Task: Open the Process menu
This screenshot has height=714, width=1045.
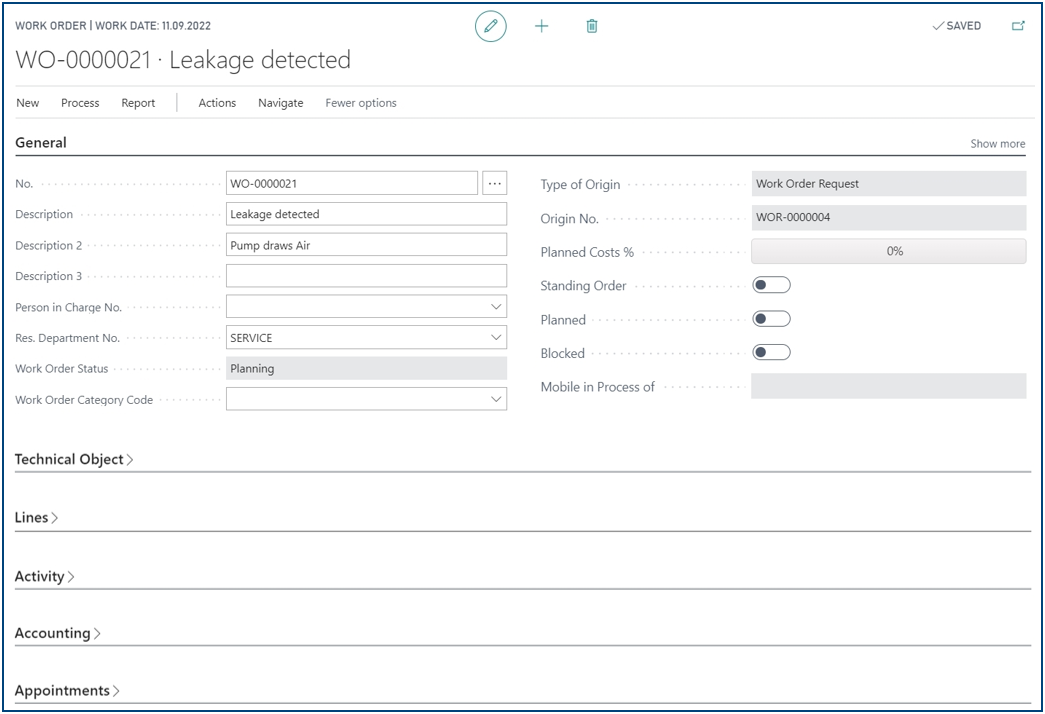Action: (x=80, y=103)
